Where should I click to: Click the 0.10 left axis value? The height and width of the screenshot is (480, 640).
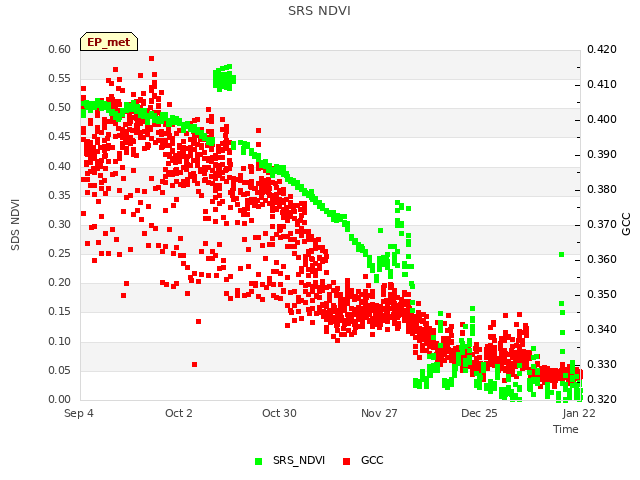coord(60,341)
